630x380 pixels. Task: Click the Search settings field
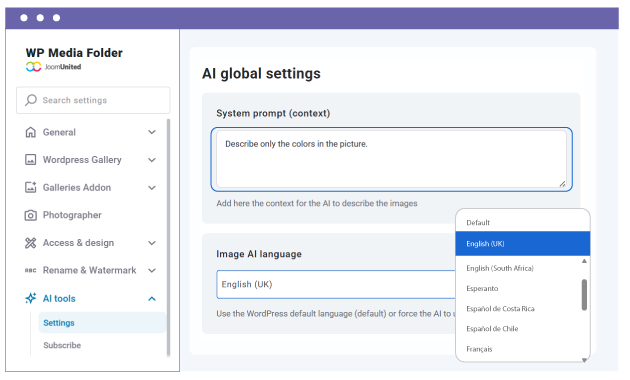coord(93,100)
